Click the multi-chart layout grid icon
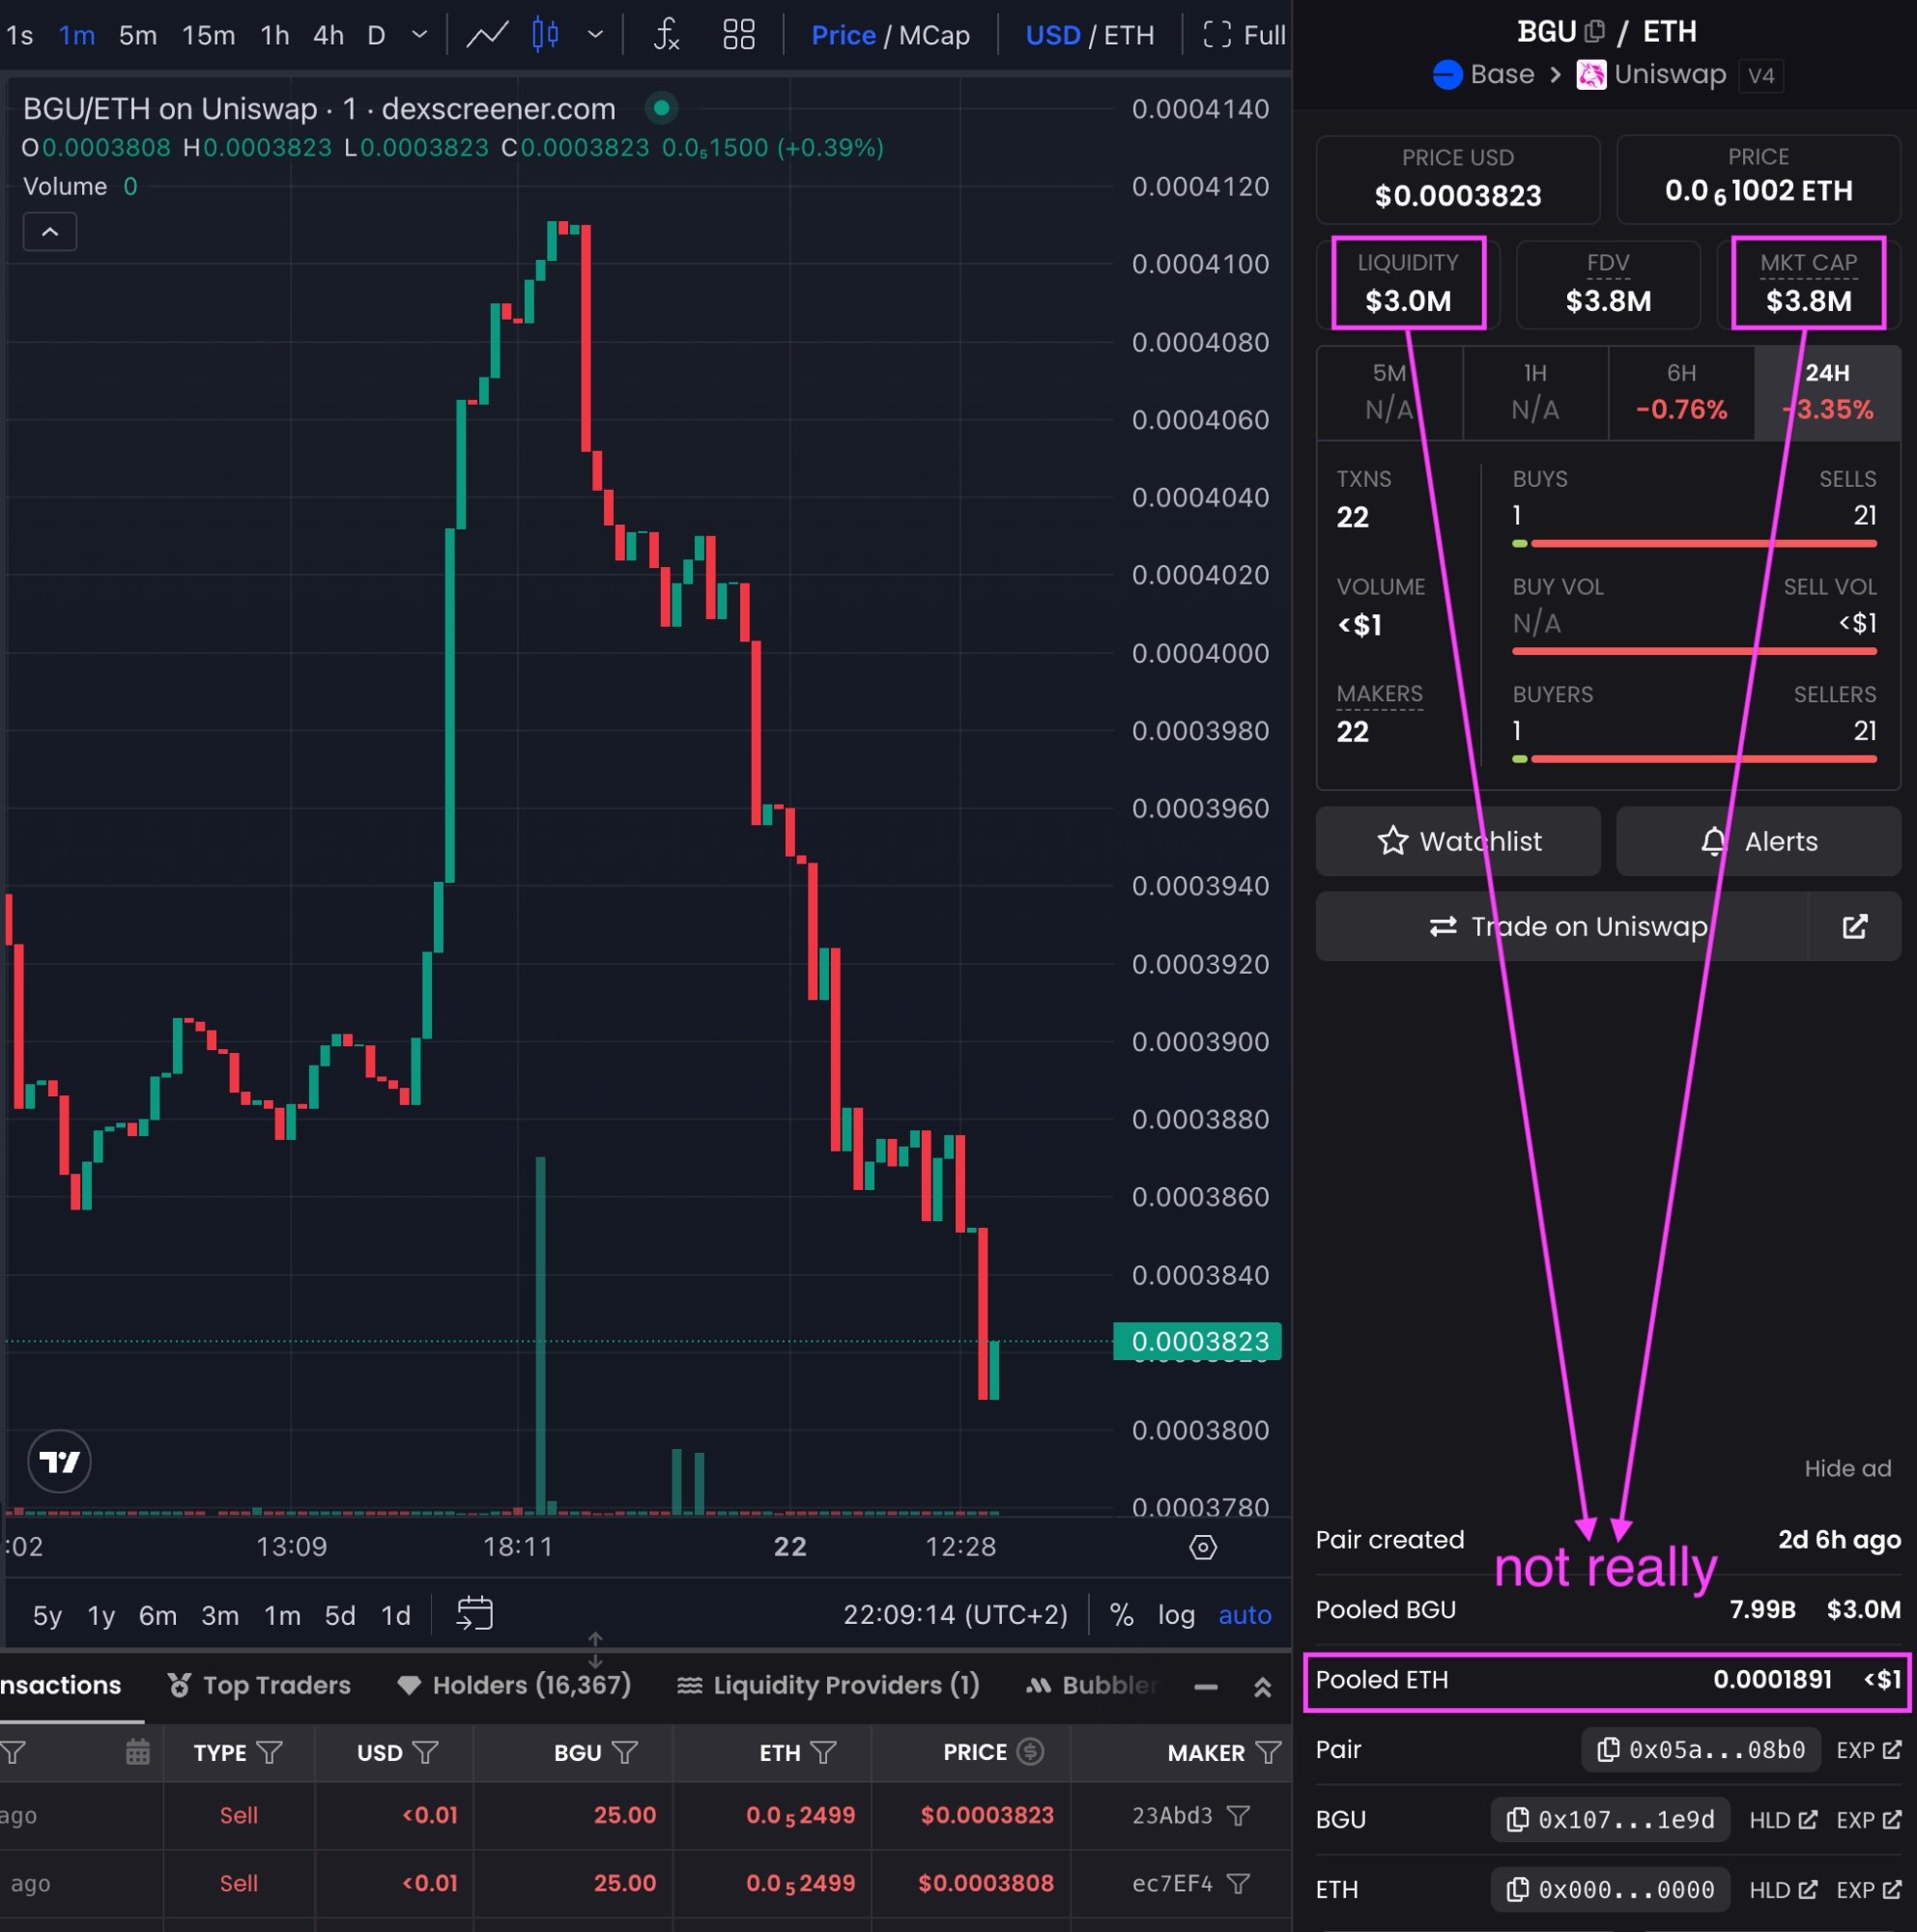This screenshot has width=1917, height=1932. (x=738, y=35)
